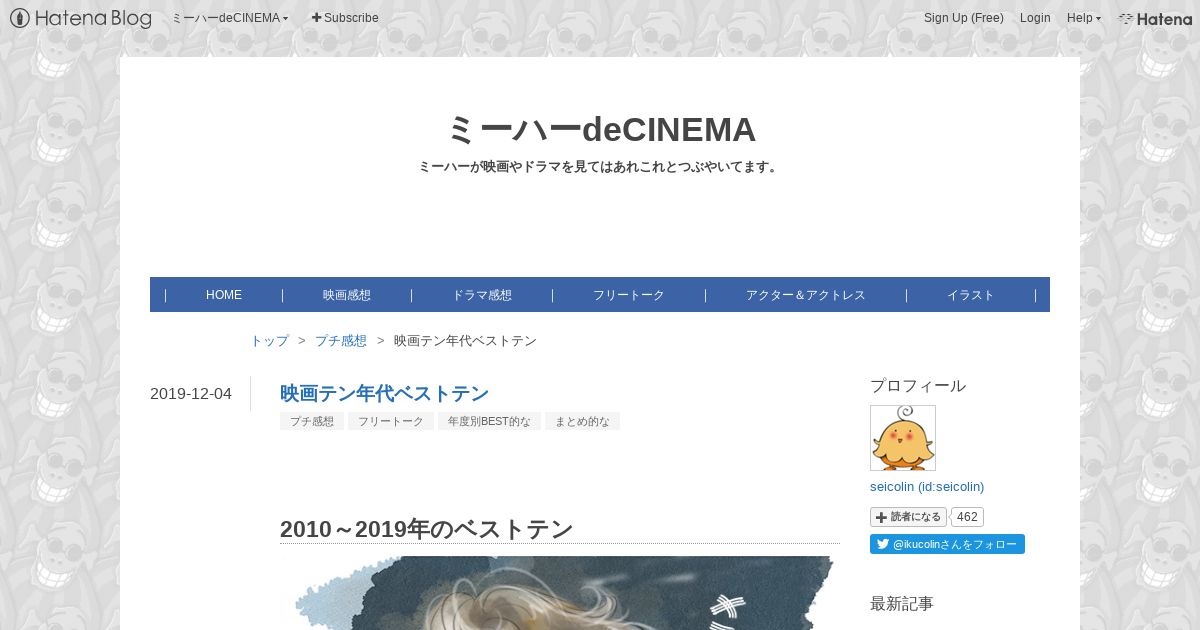Select the HOME navigation item

tap(224, 295)
